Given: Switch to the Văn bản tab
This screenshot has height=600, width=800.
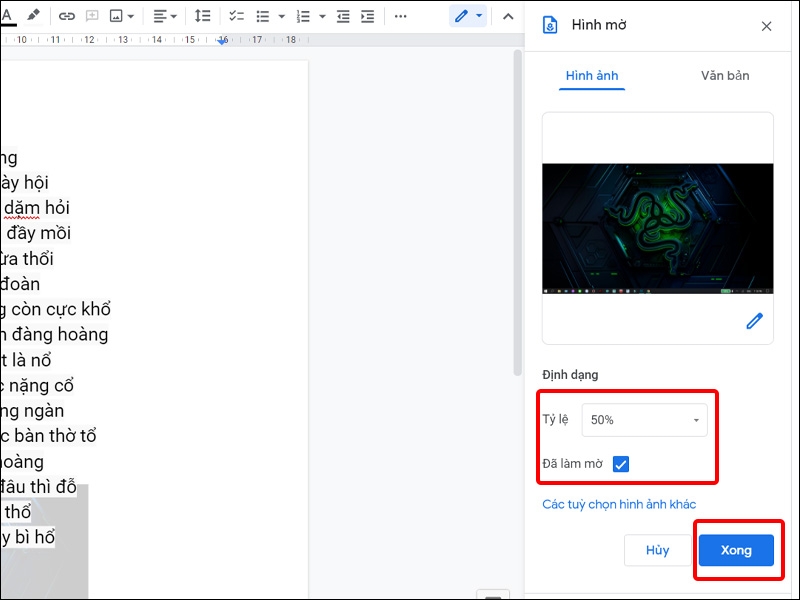Looking at the screenshot, I should click(x=725, y=76).
